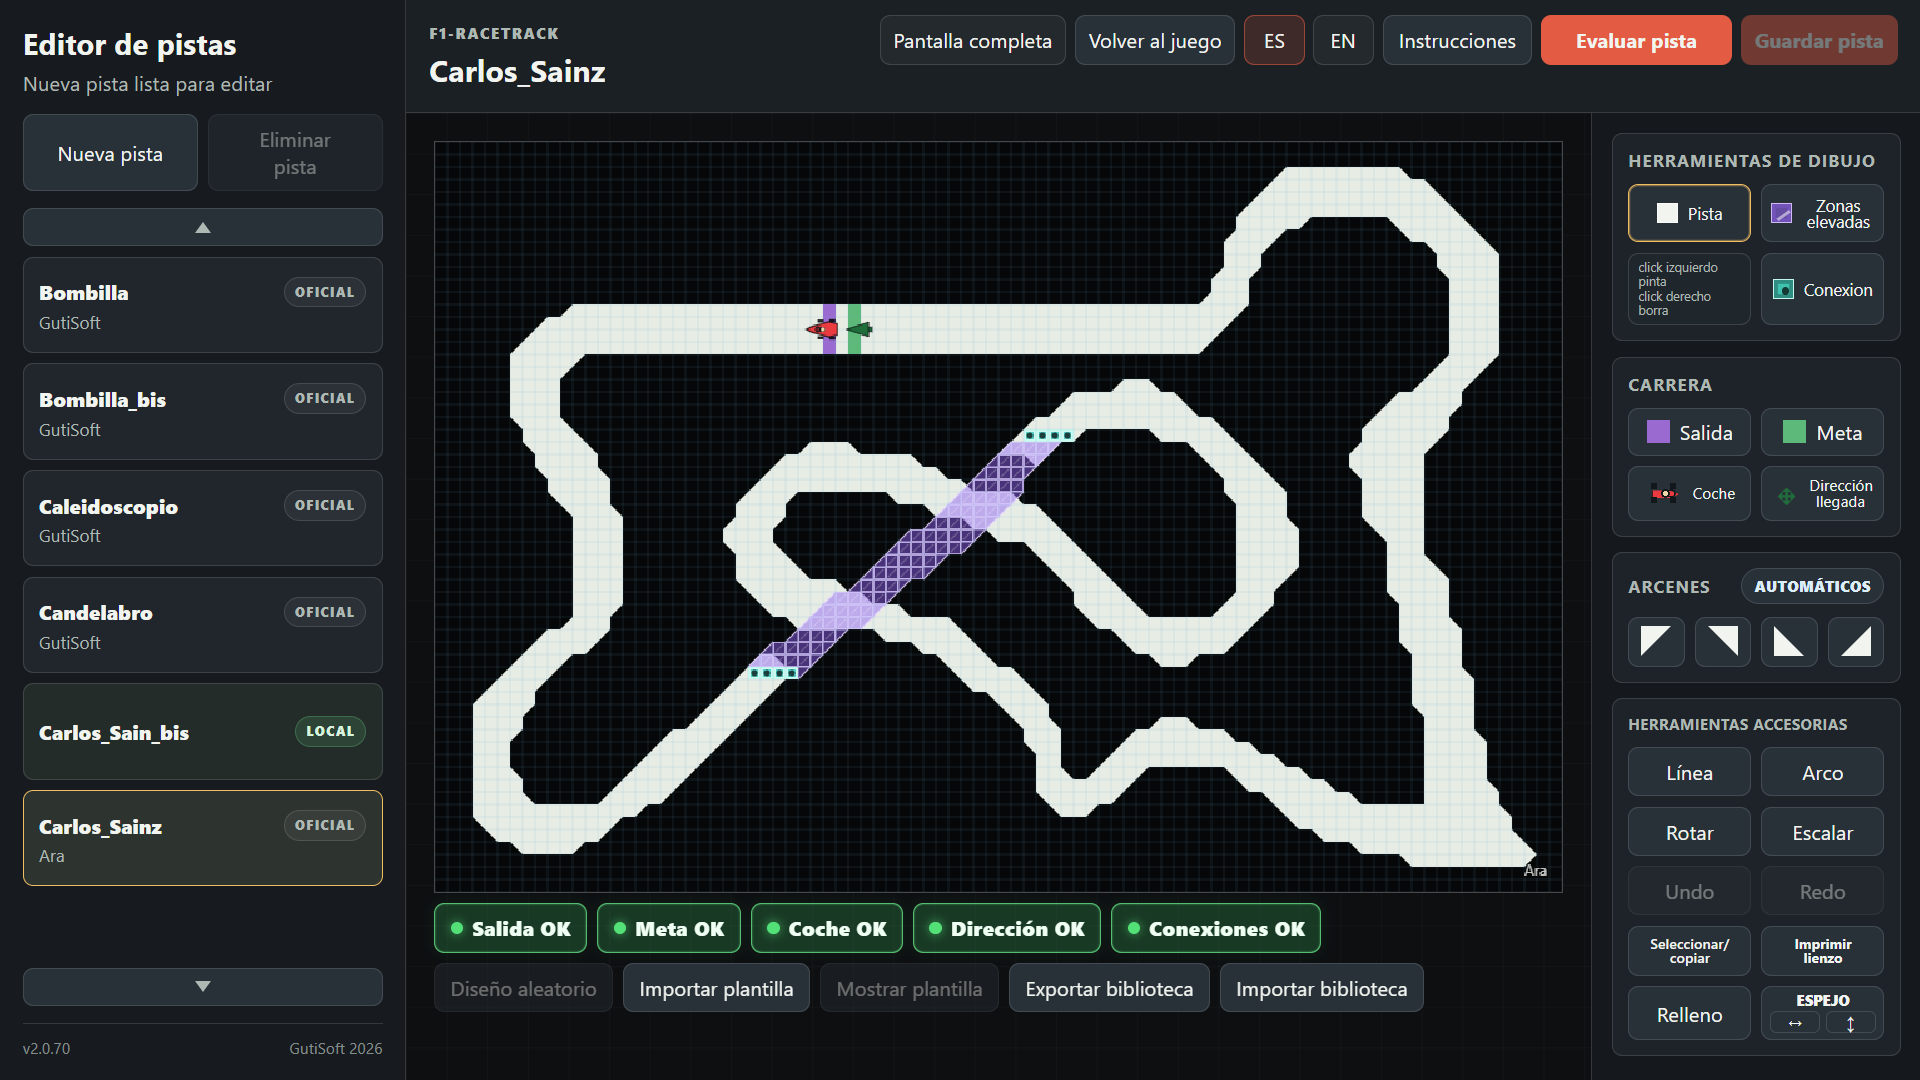This screenshot has width=1920, height=1080.
Task: Load the Candelabro track
Action: [x=203, y=625]
